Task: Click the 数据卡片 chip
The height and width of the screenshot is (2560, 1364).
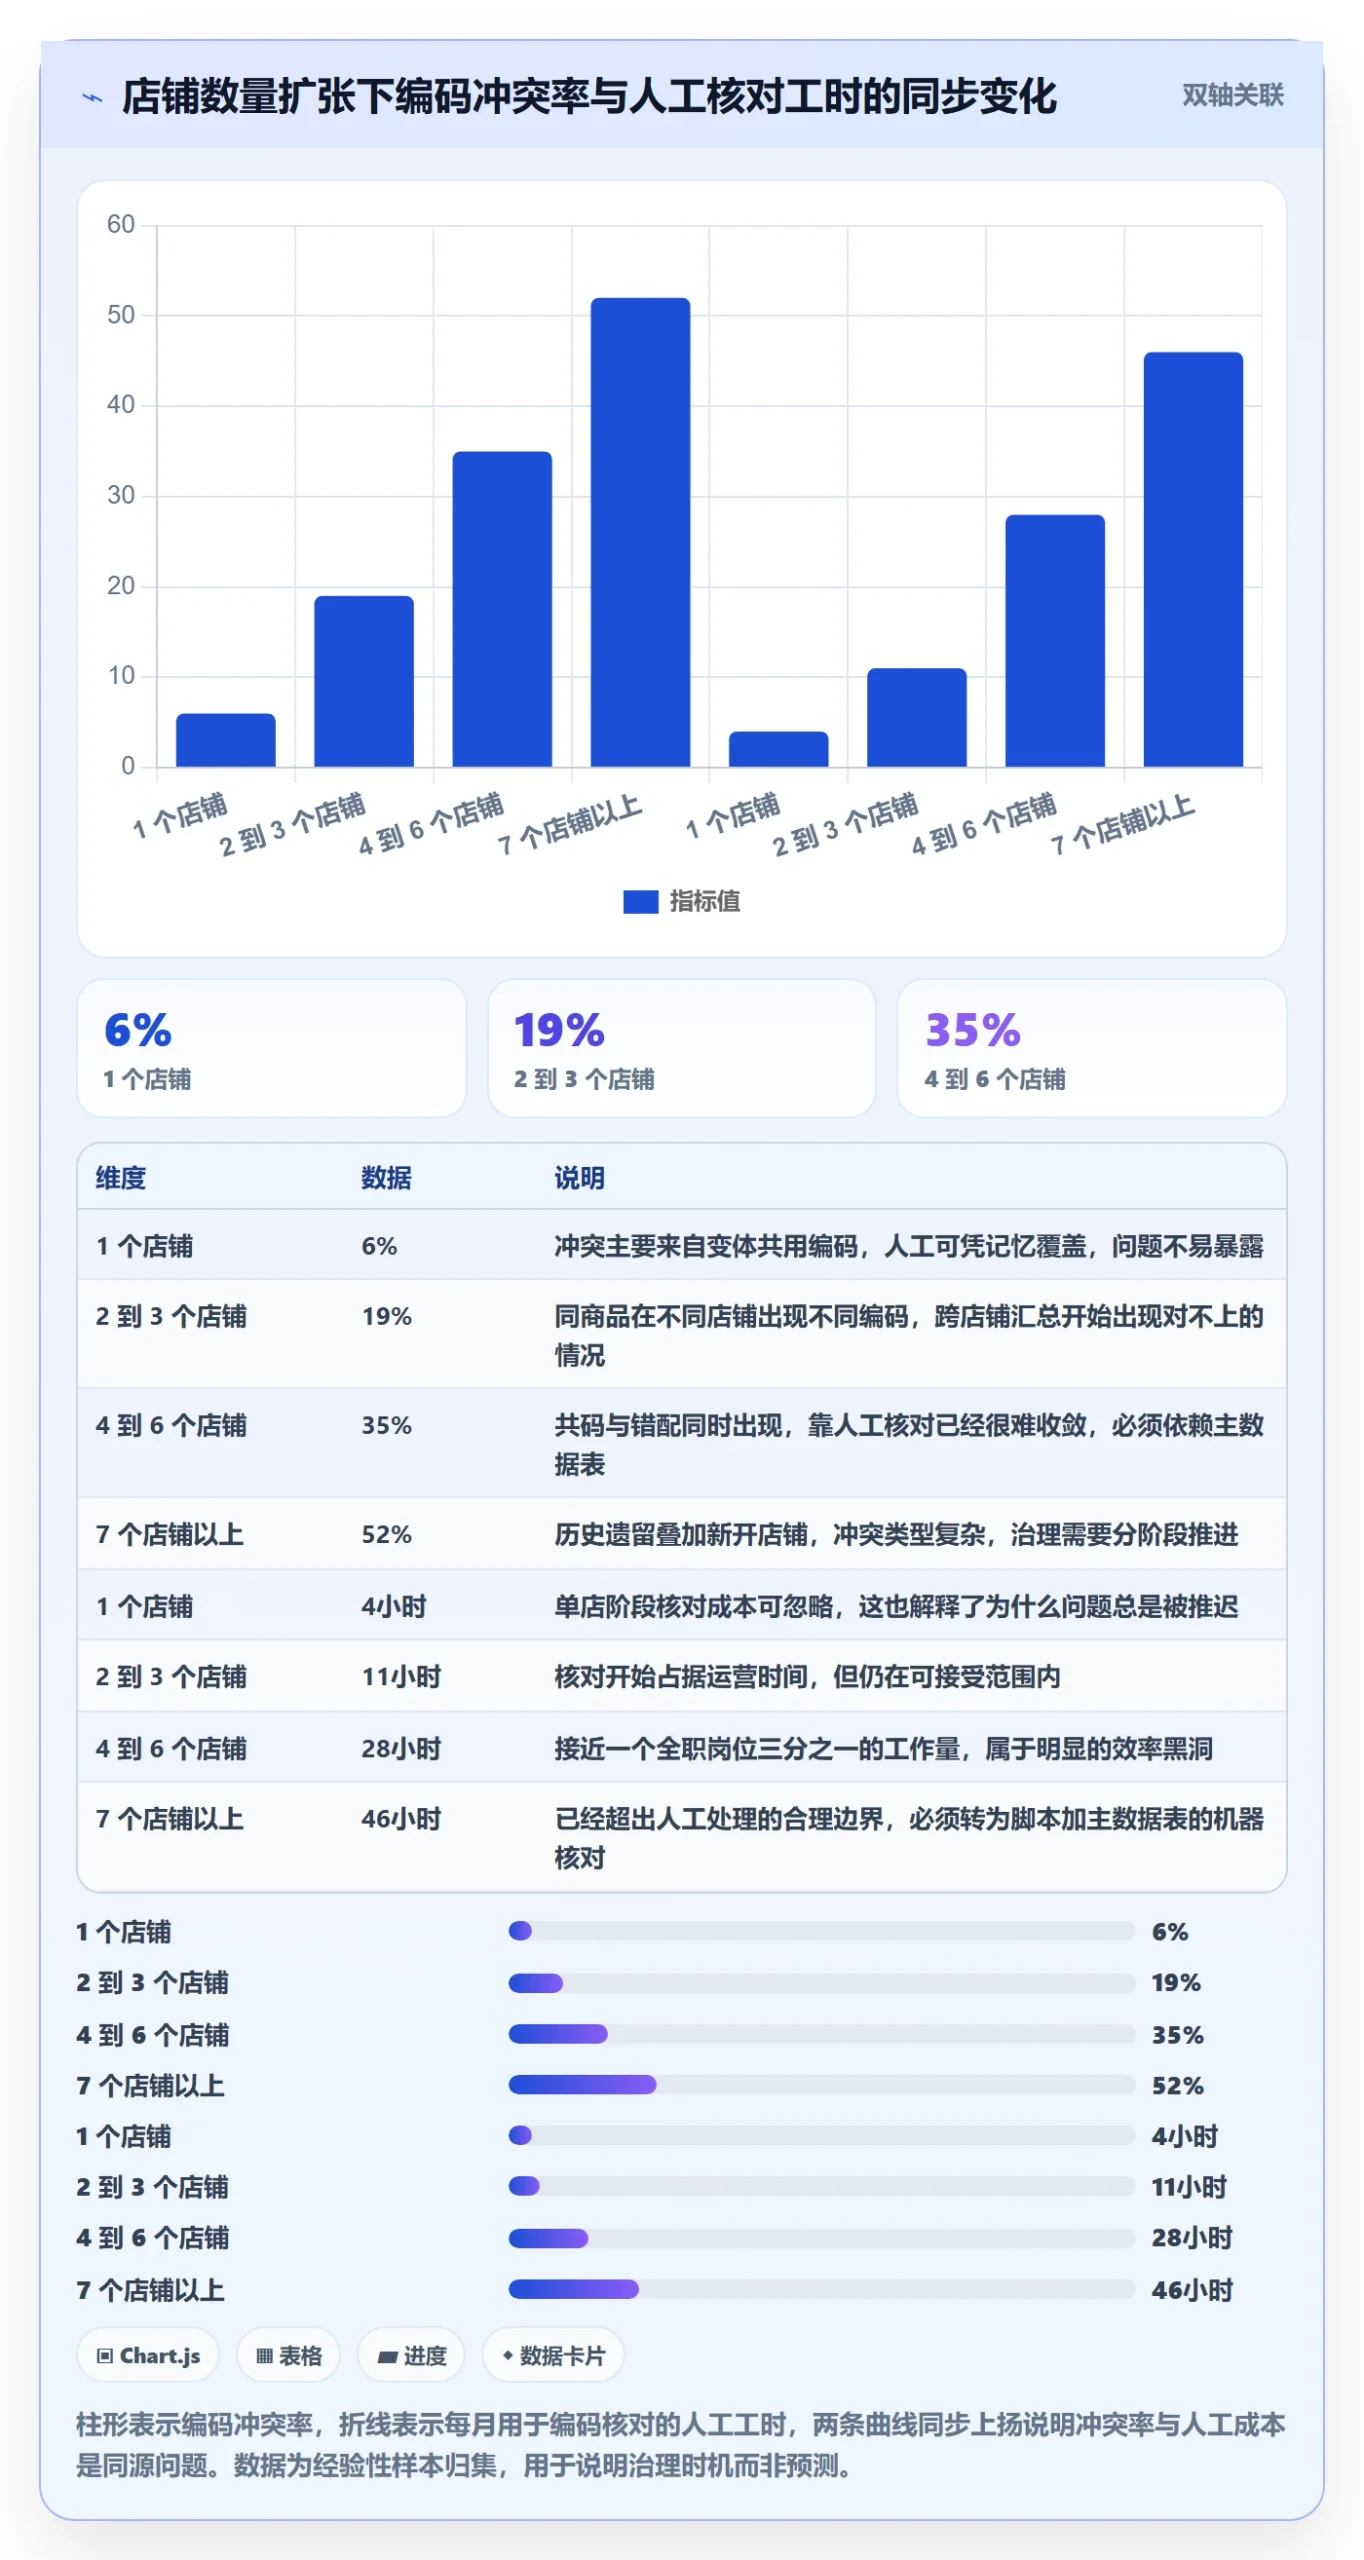Action: tap(553, 2355)
